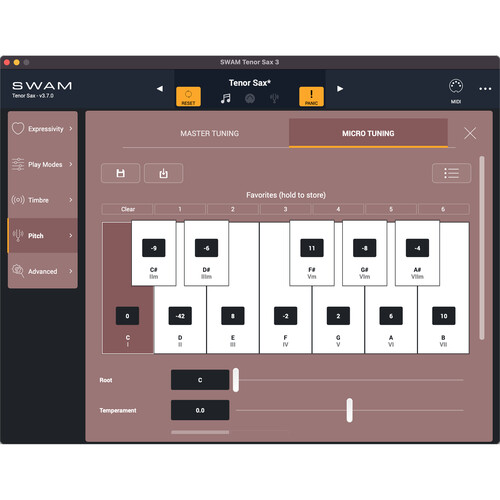Click the orange RESET button

(188, 97)
